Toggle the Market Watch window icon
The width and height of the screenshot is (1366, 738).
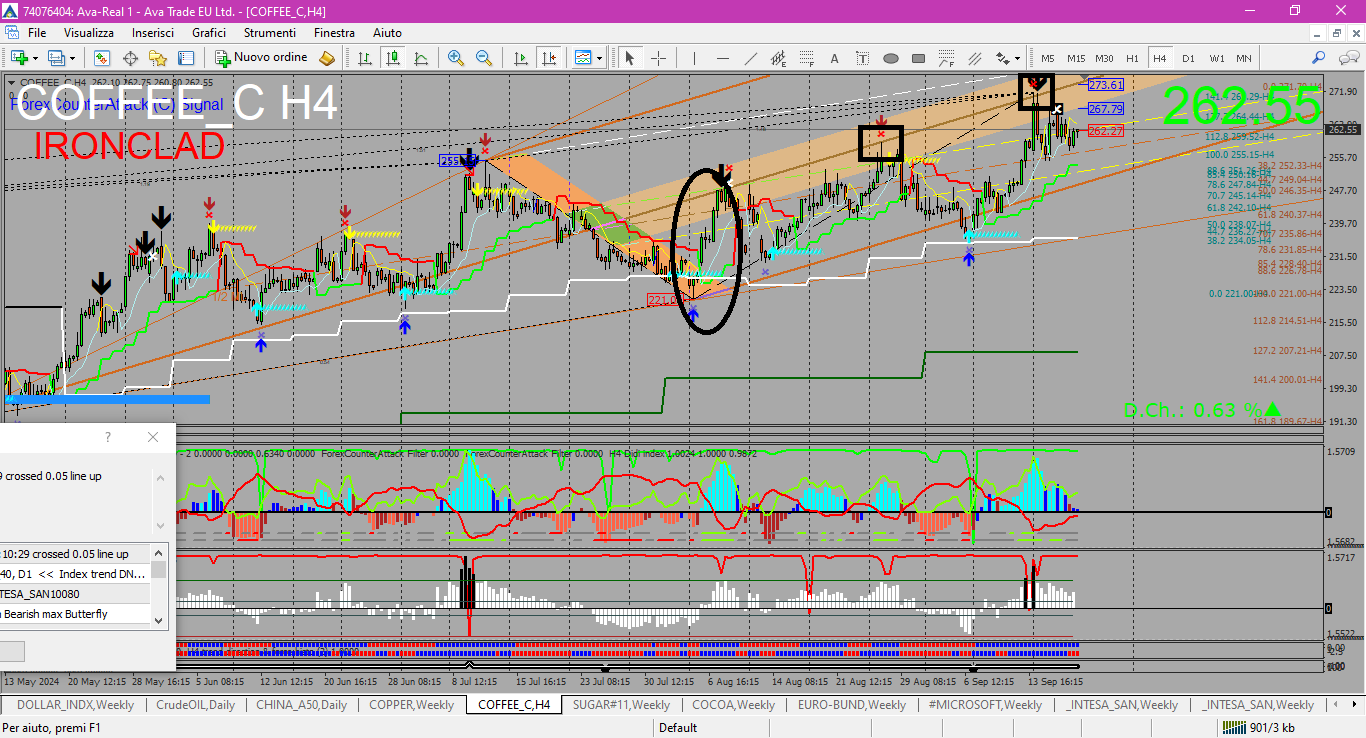tap(104, 58)
